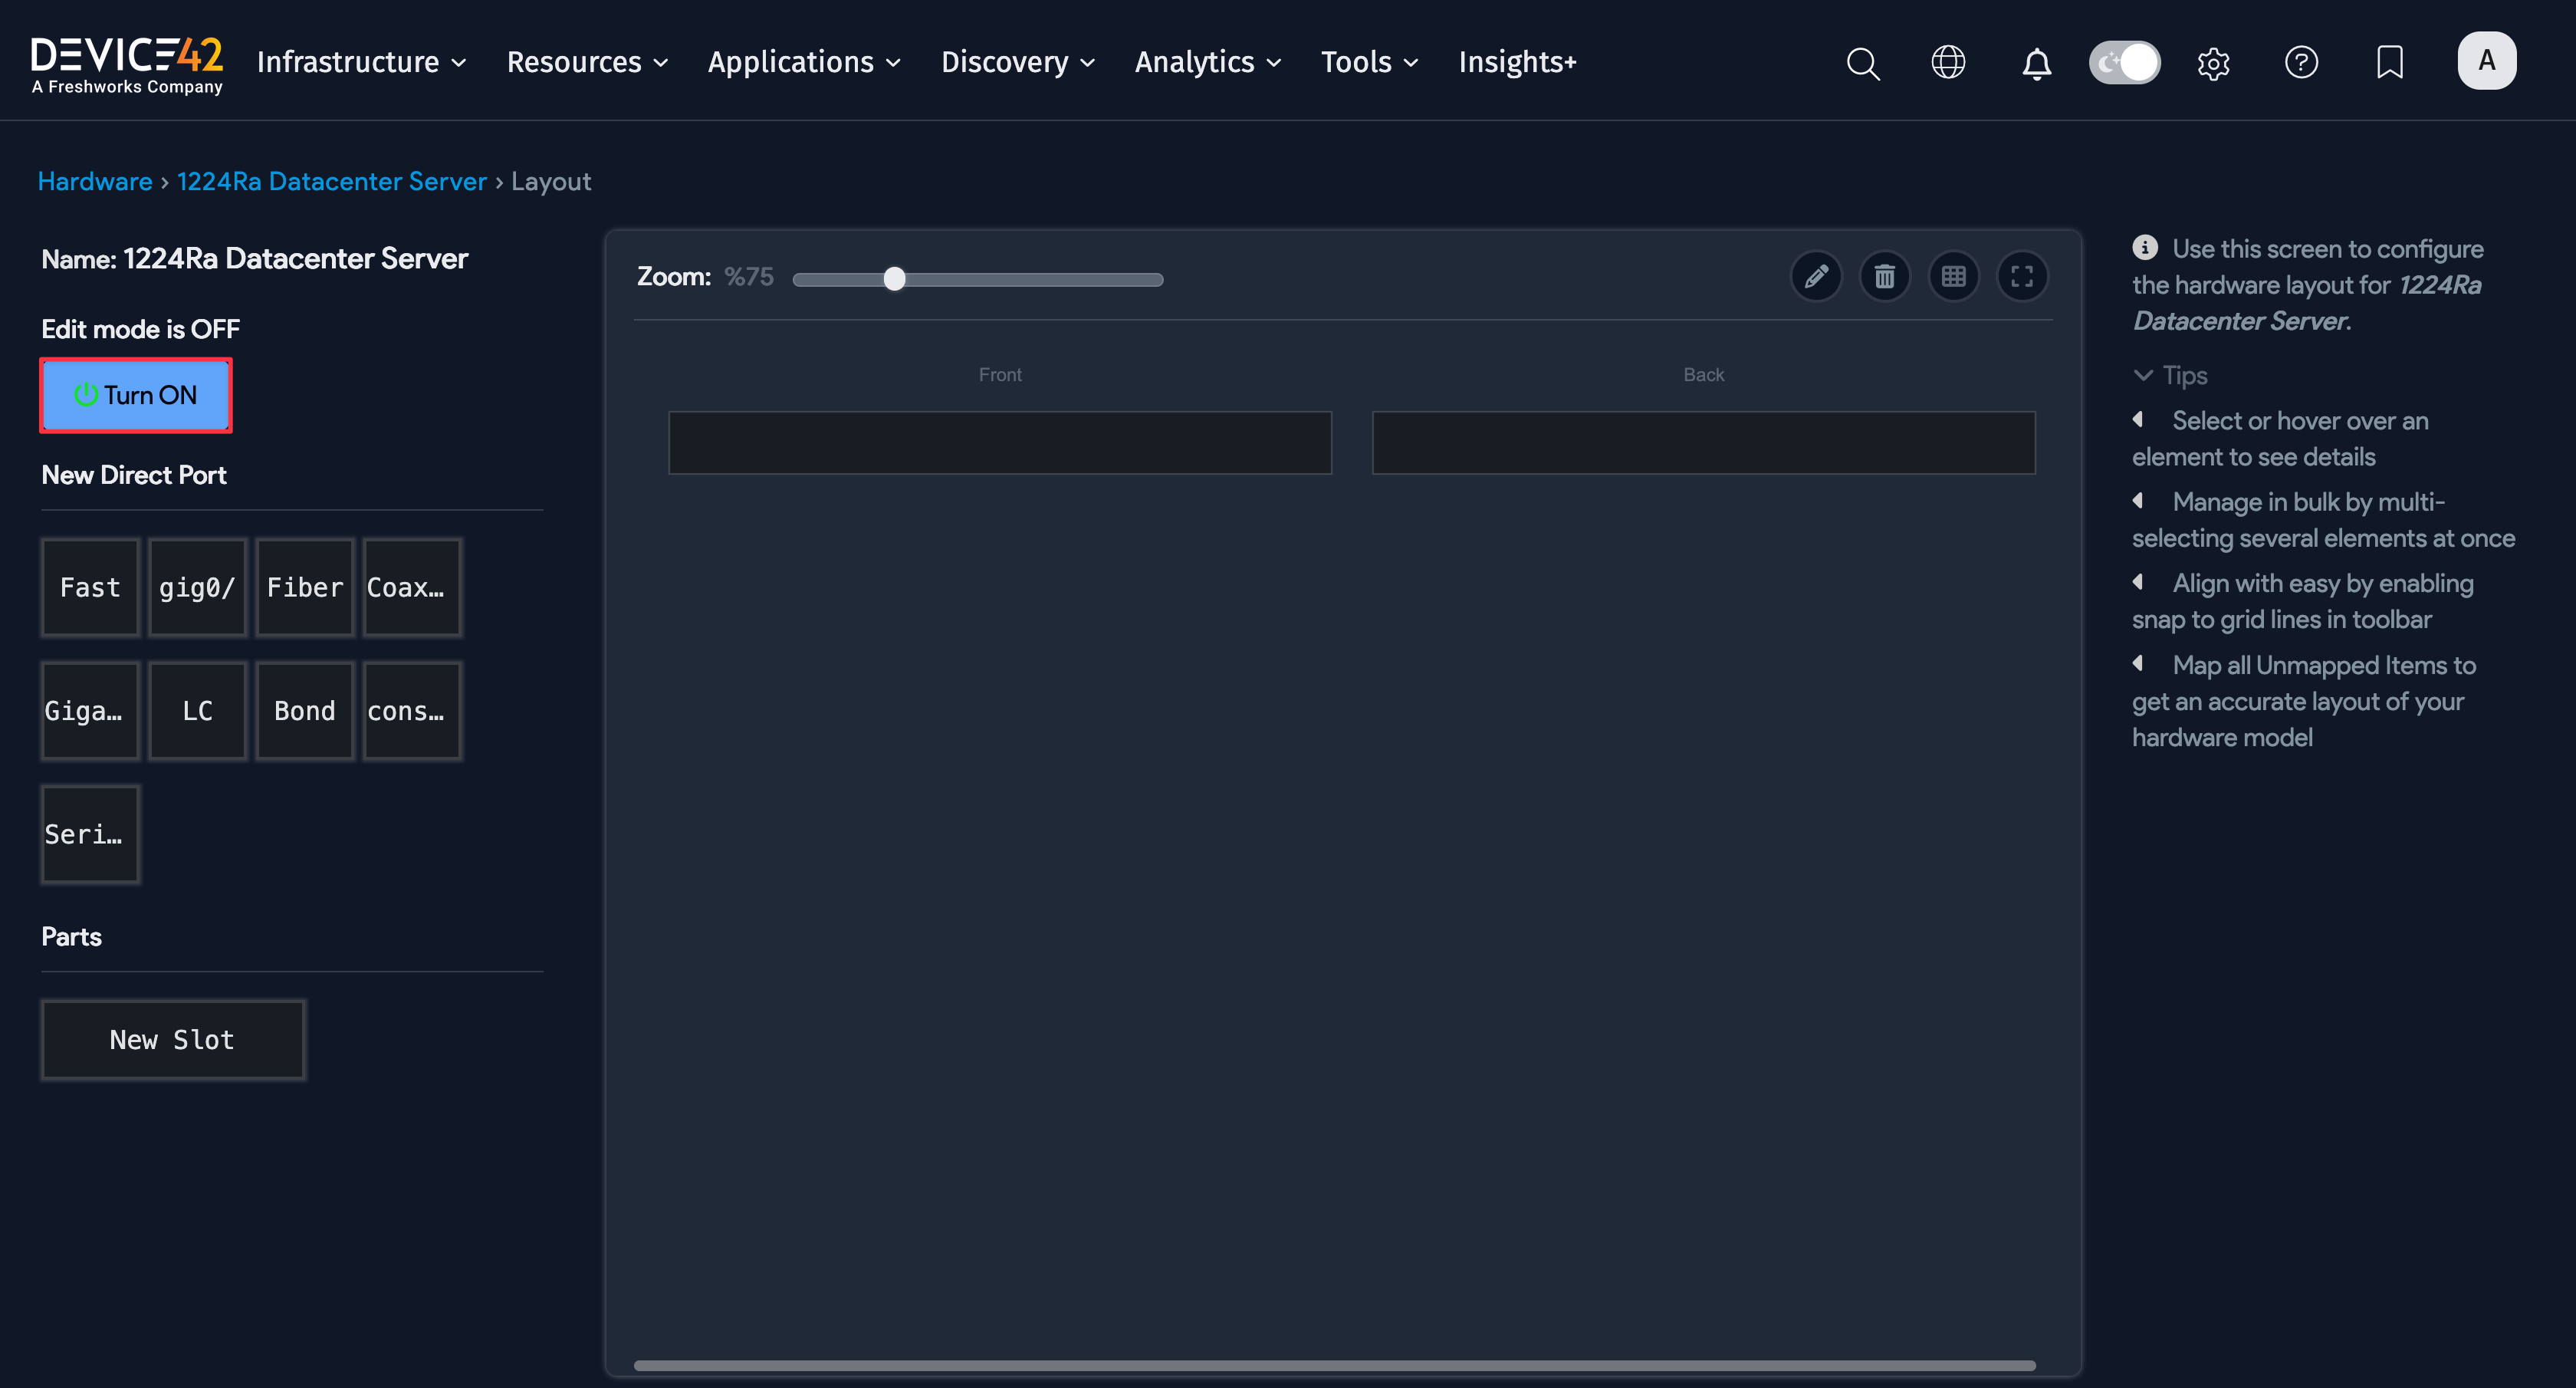This screenshot has height=1388, width=2576.
Task: Click the Zoom slider handle
Action: coord(894,279)
